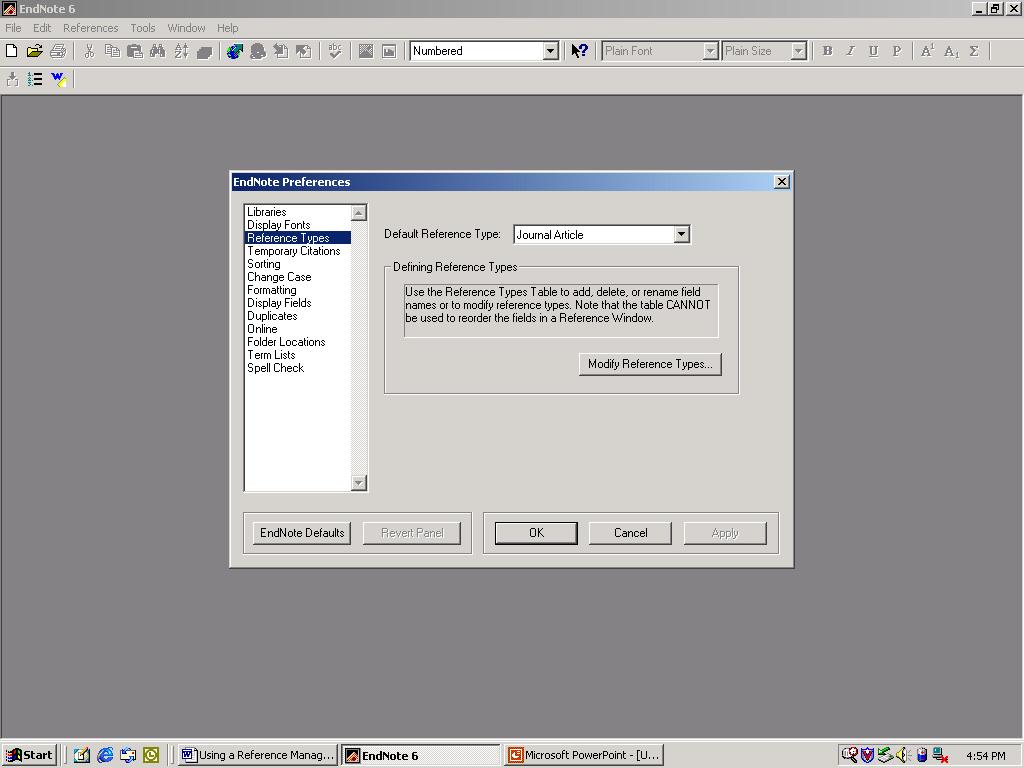The width and height of the screenshot is (1024, 768).
Task: Click the New library toolbar icon
Action: 11,51
